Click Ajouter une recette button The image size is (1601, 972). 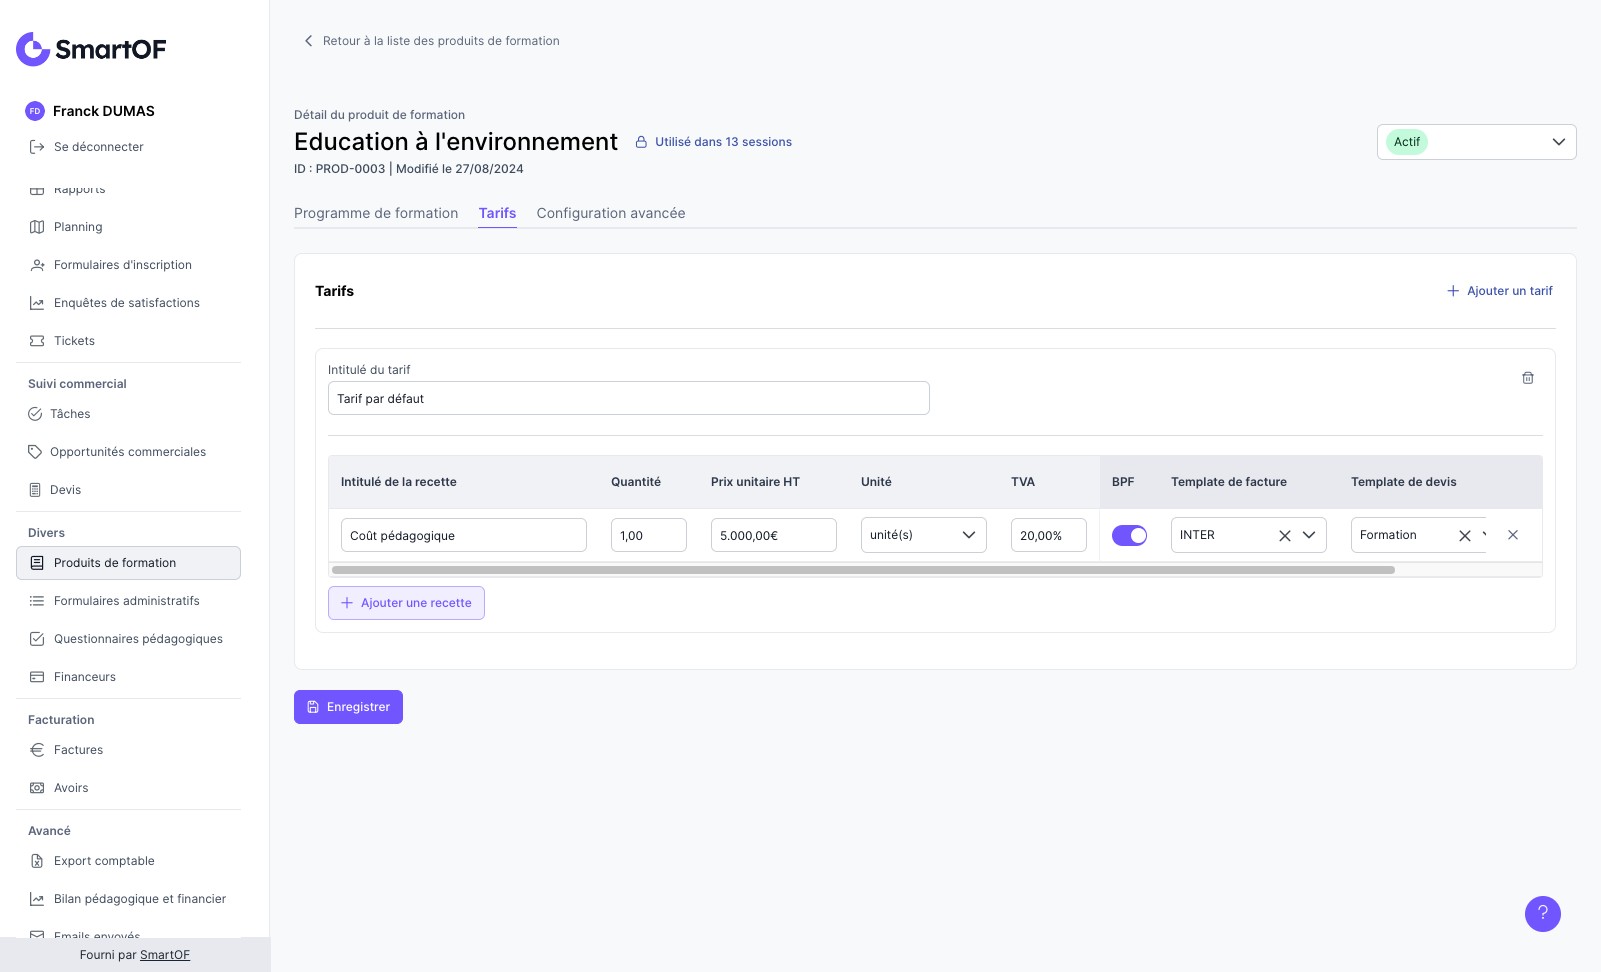(x=406, y=603)
